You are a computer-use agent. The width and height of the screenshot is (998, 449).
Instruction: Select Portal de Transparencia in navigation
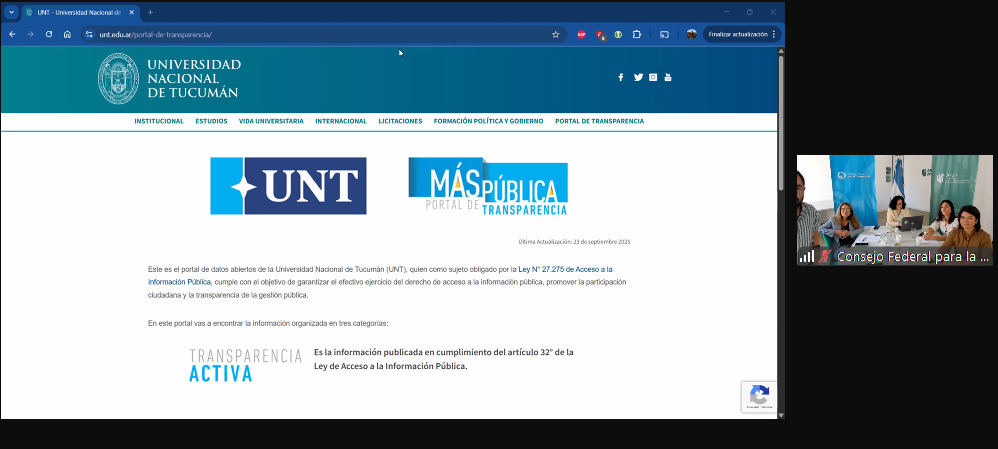[x=599, y=121]
